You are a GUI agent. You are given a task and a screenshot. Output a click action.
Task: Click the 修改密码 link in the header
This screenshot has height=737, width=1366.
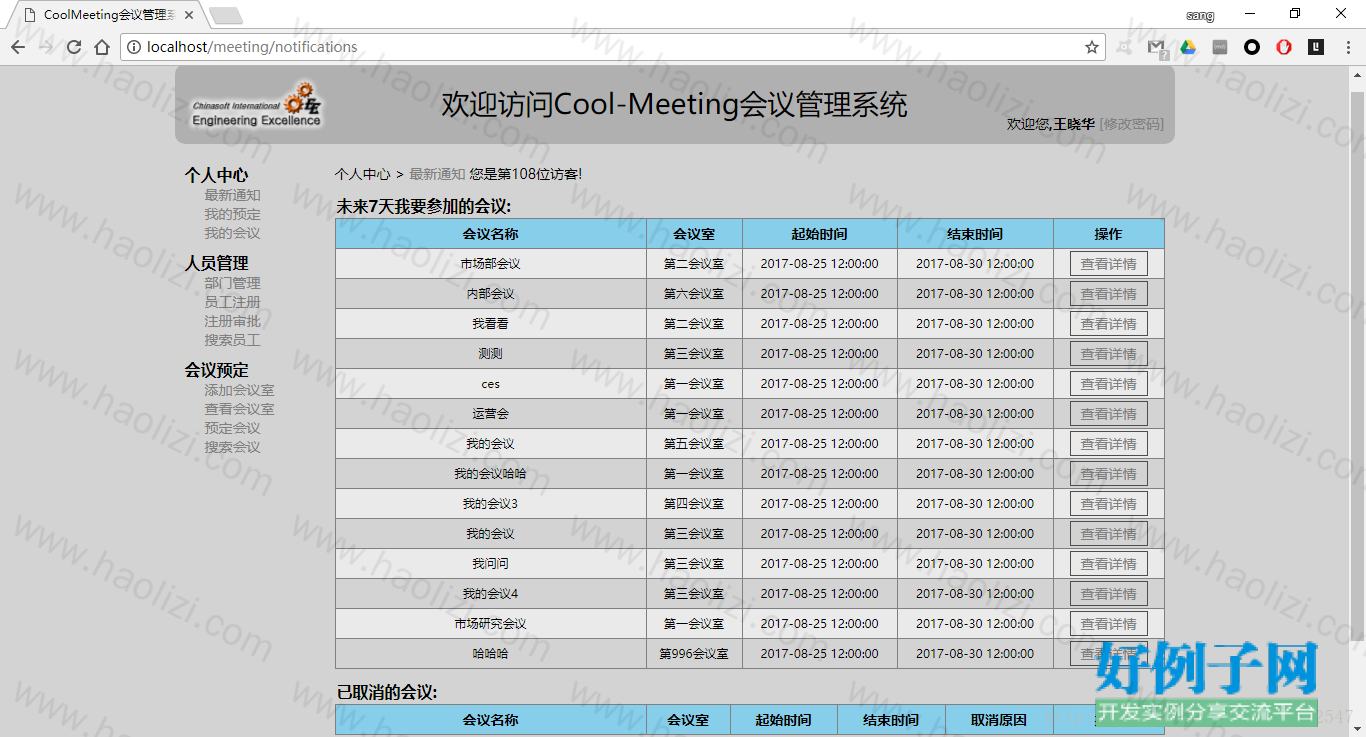tap(1131, 124)
